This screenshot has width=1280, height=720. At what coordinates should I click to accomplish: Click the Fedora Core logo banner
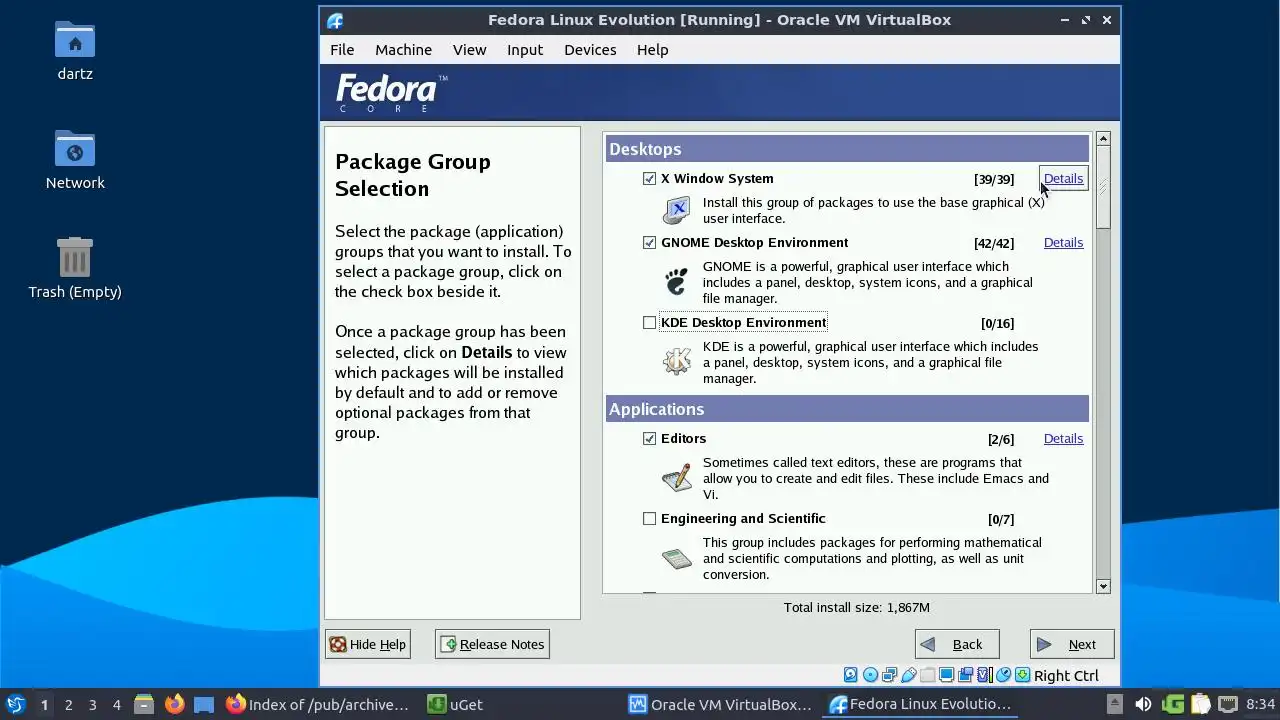390,93
